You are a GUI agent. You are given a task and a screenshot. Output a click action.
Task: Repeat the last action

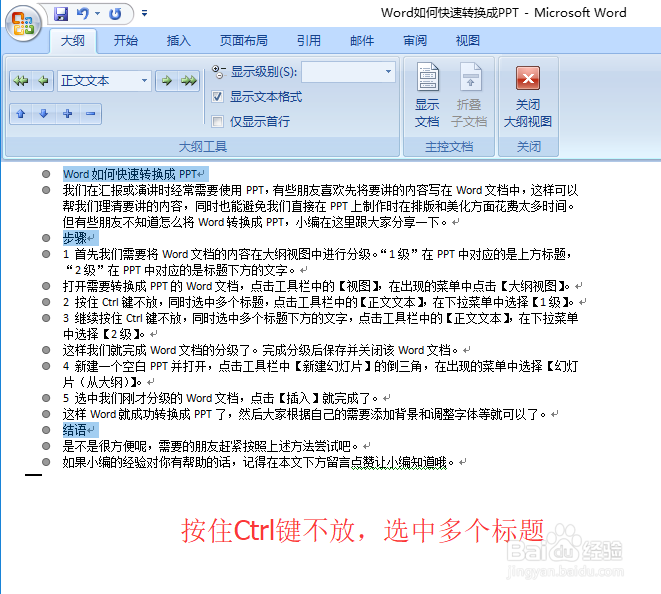pyautogui.click(x=115, y=14)
